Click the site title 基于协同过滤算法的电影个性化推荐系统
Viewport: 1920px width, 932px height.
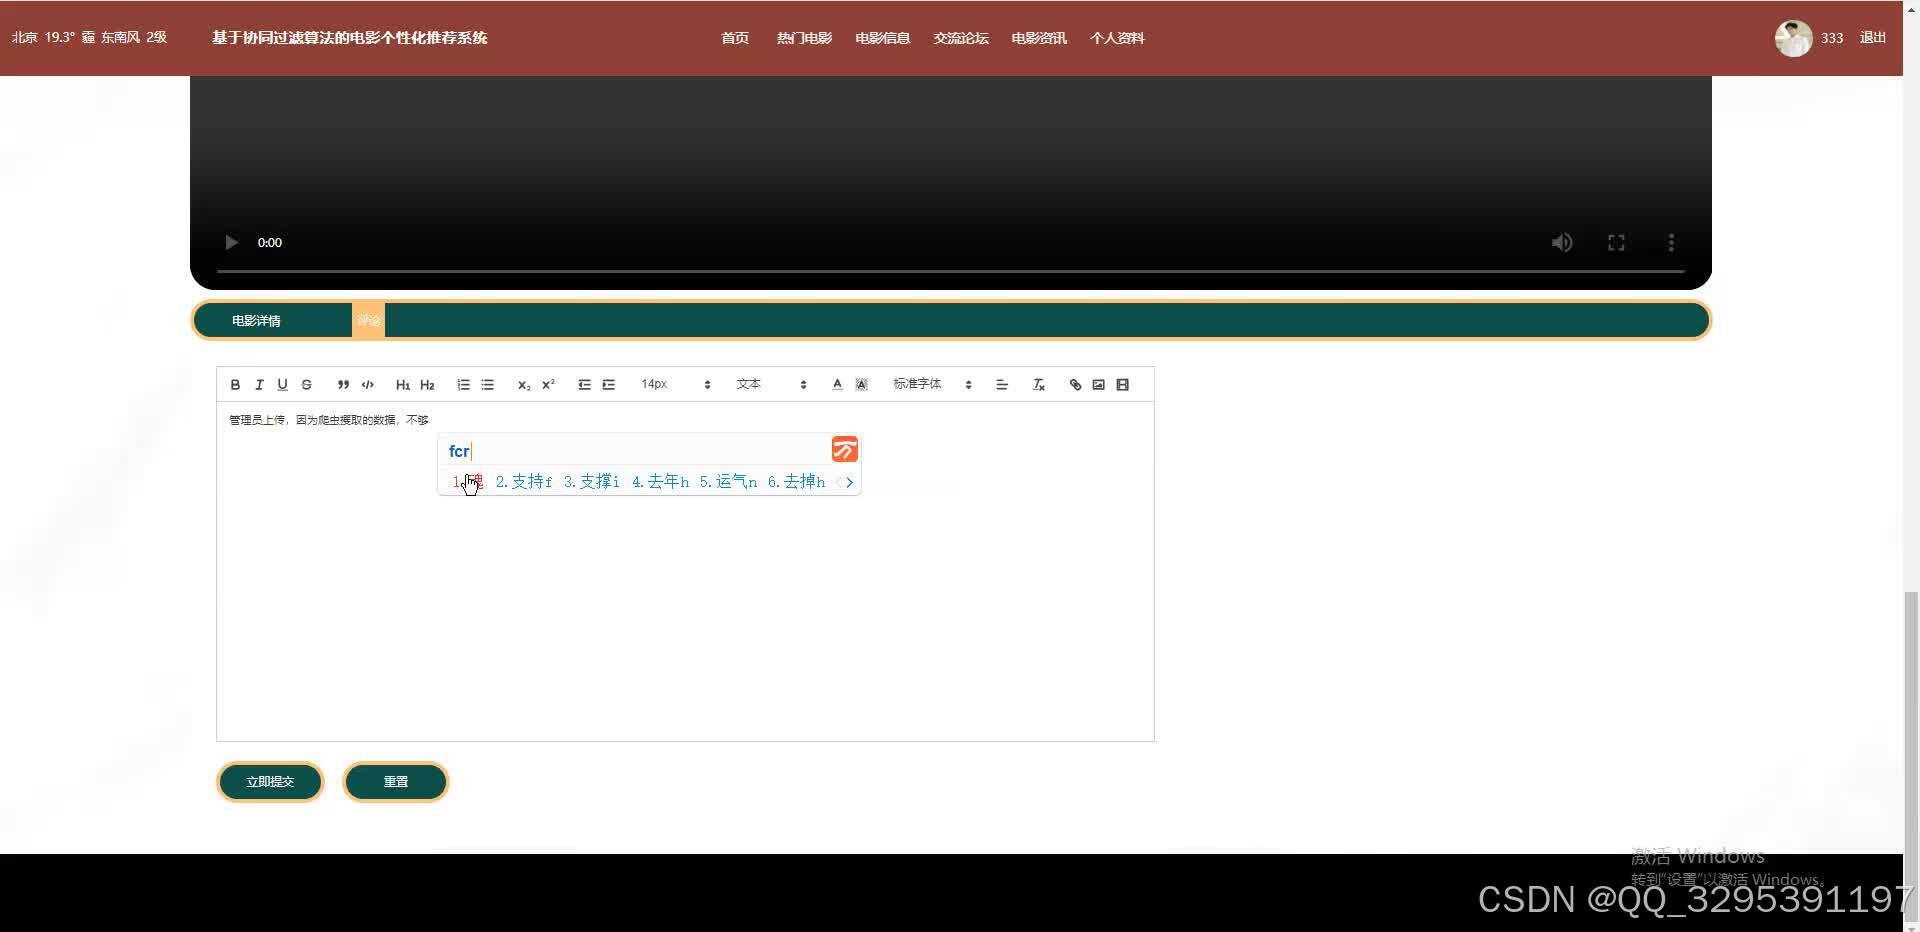coord(350,38)
